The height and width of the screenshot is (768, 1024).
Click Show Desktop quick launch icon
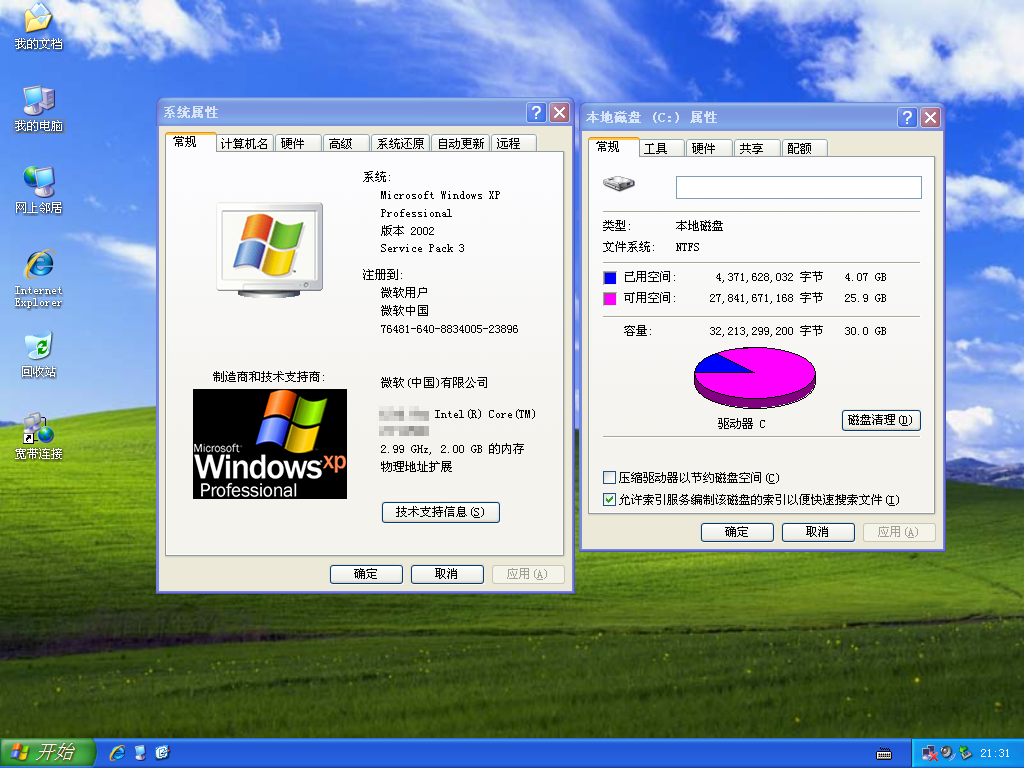(140, 753)
